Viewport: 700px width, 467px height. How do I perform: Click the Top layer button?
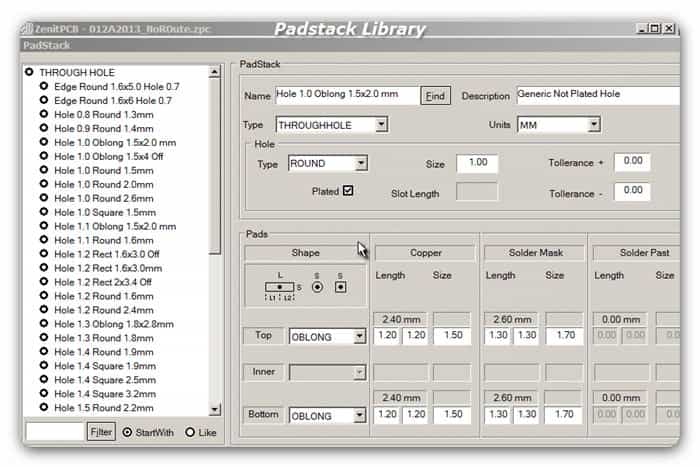tap(263, 335)
